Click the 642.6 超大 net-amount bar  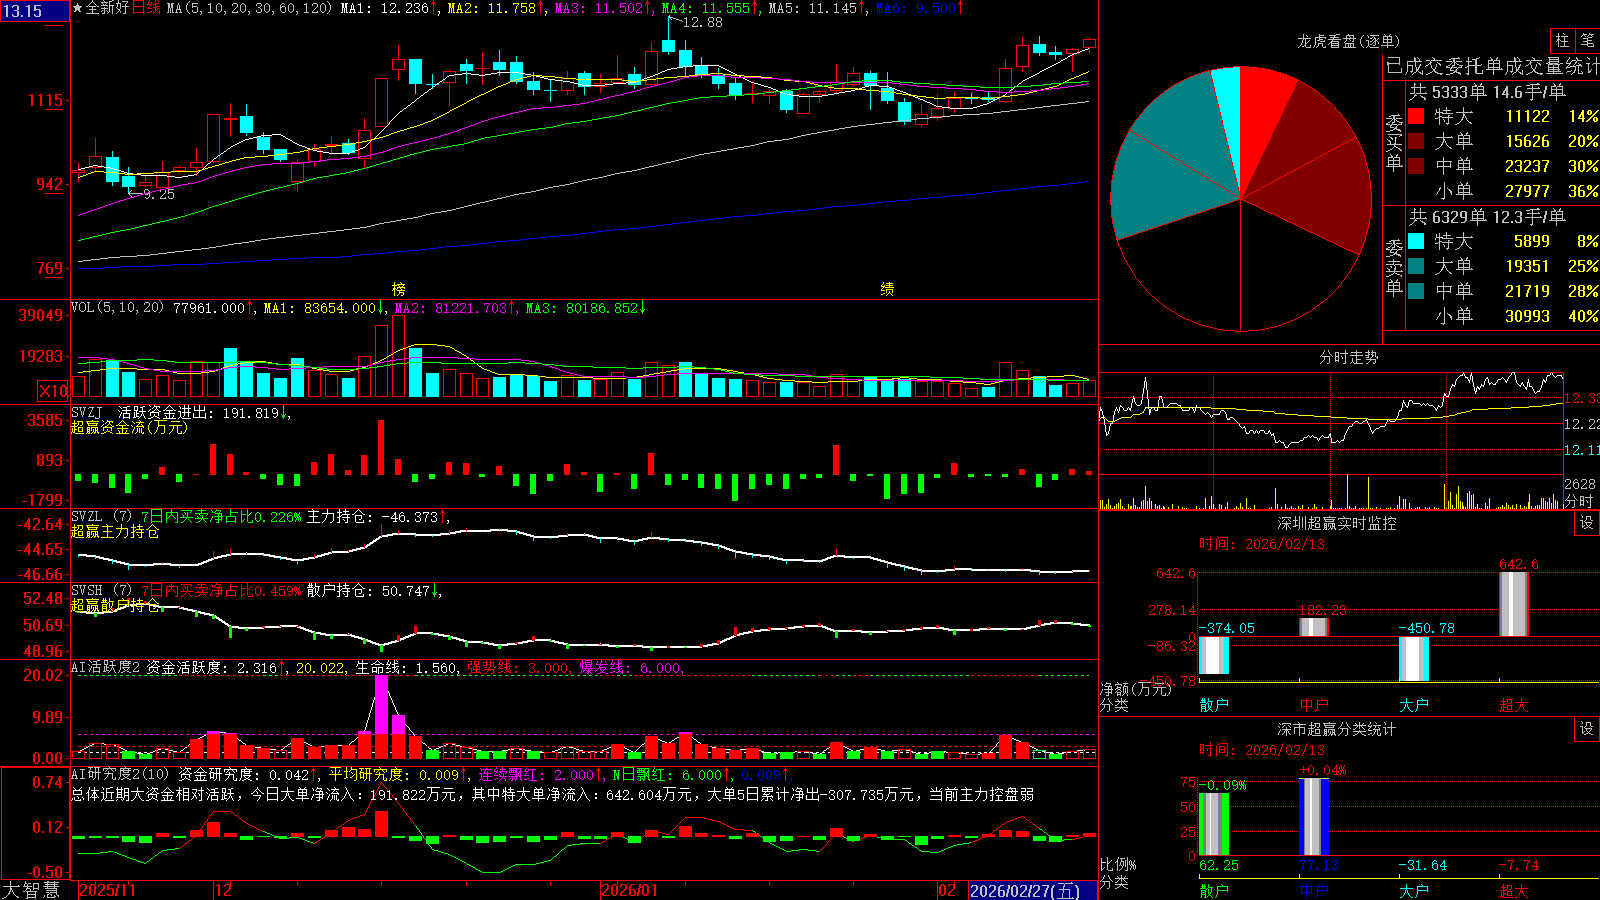pos(1514,604)
